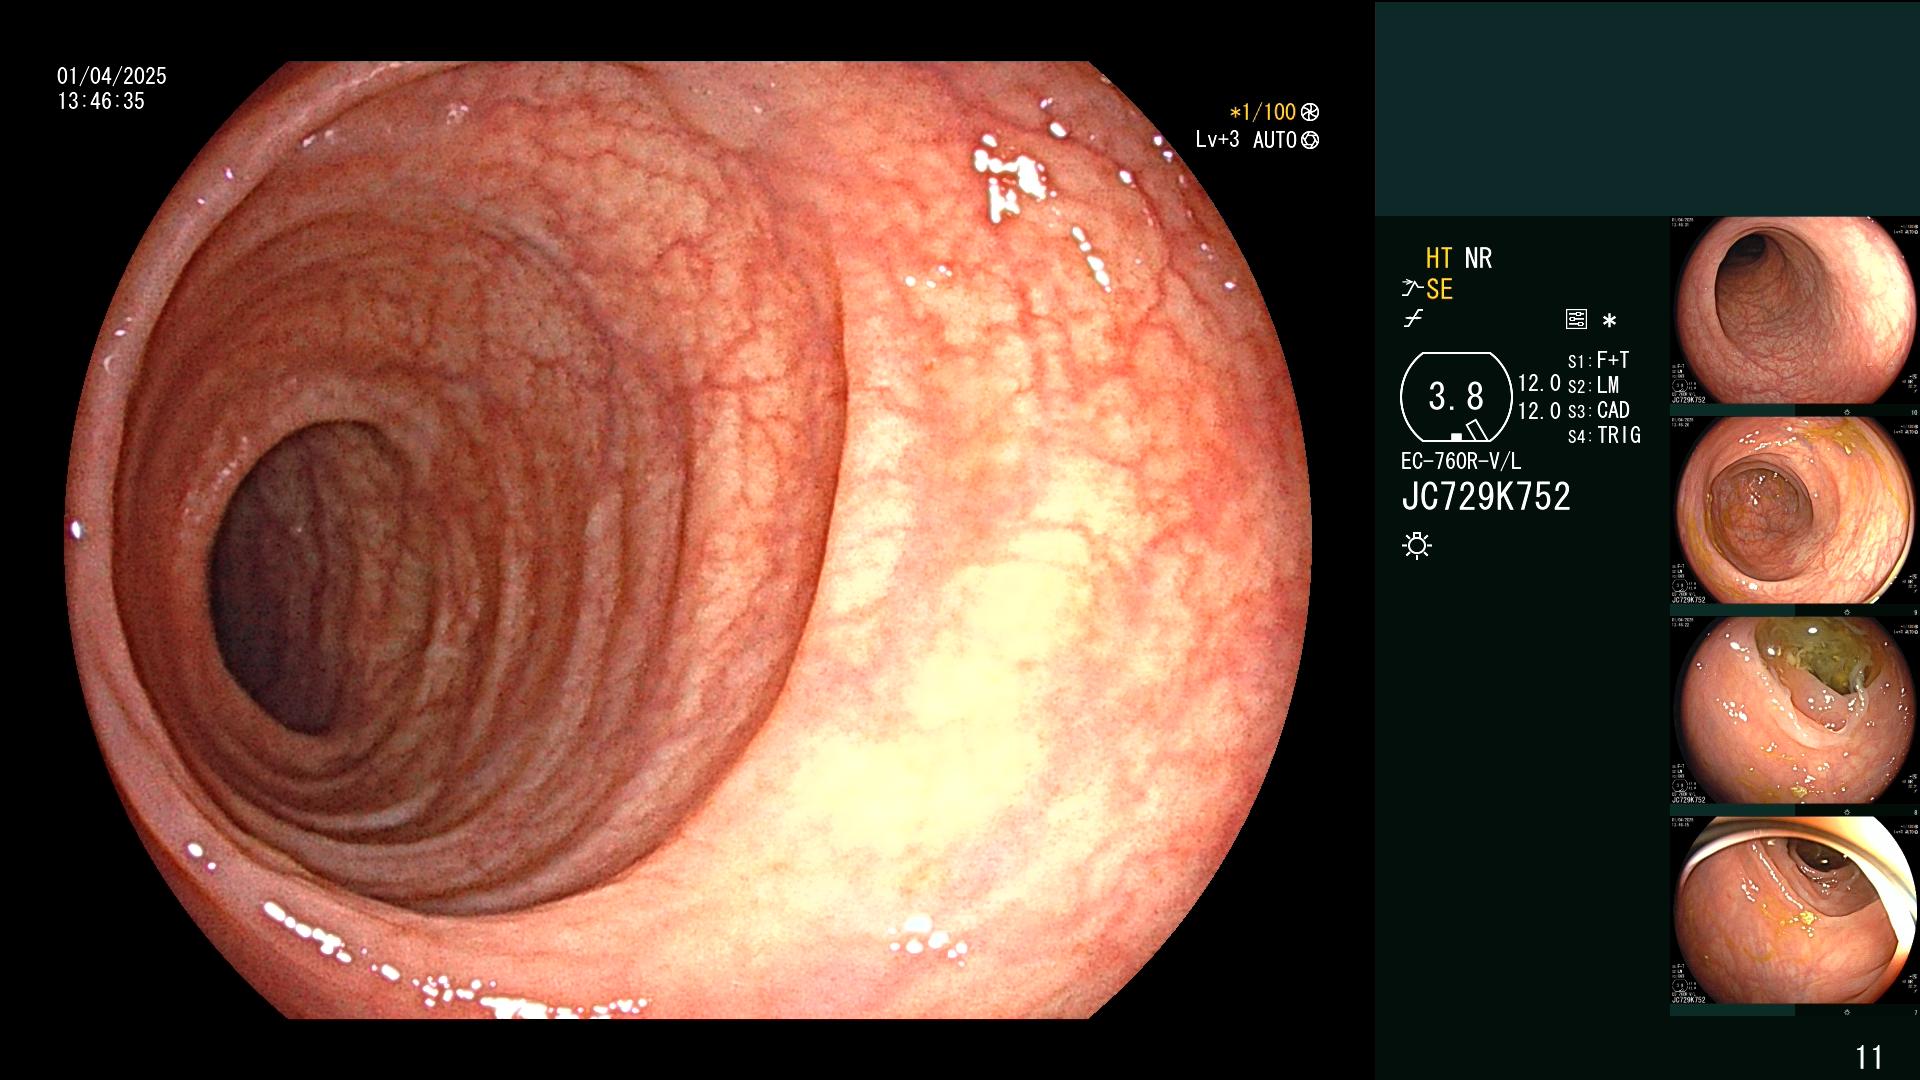Click the iris mode icon beside AUTO
This screenshot has width=1920, height=1080.
click(x=1310, y=141)
